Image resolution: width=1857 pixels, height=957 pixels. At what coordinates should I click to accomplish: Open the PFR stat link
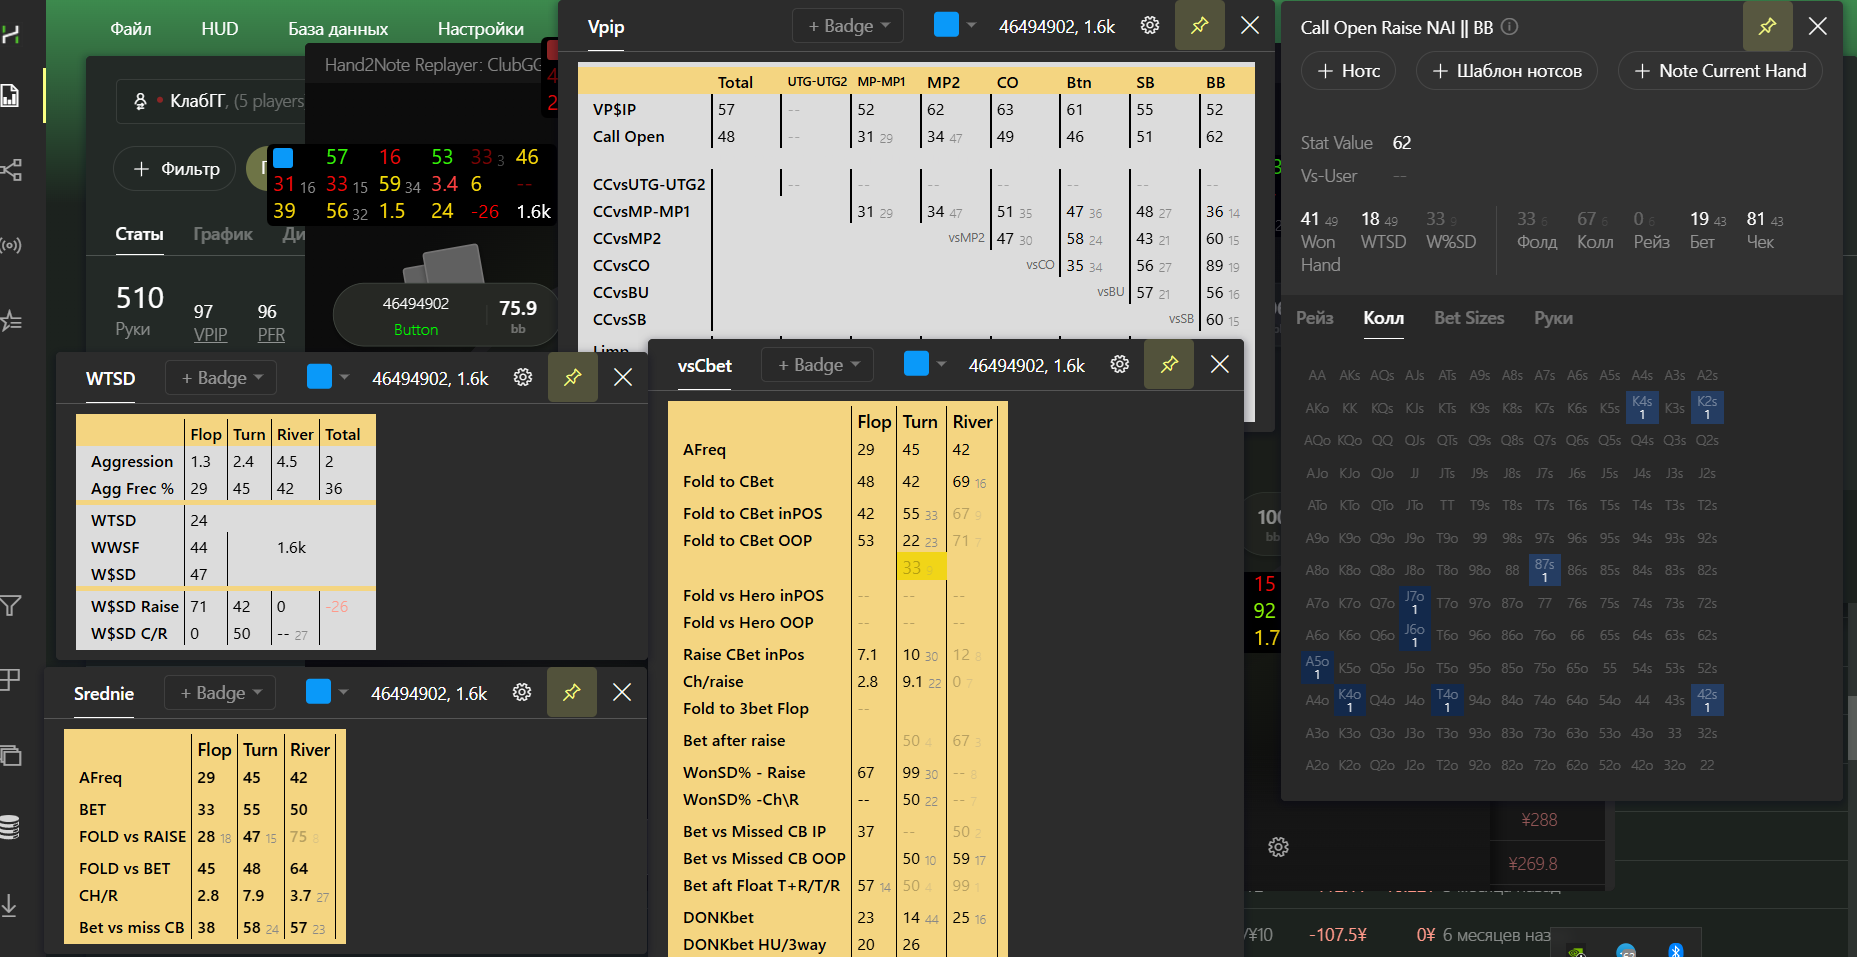(x=271, y=335)
